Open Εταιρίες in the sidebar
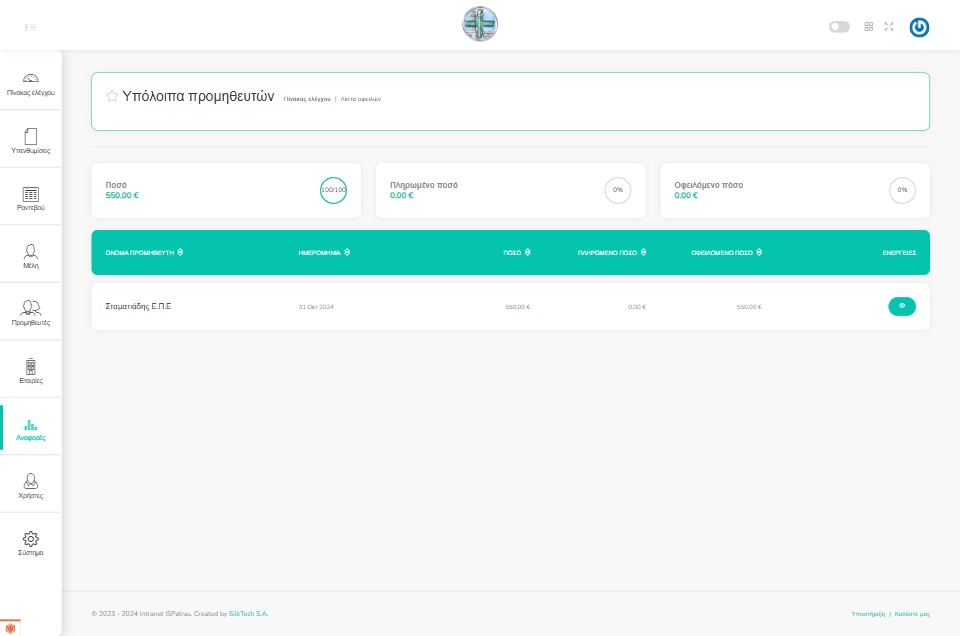 coord(31,371)
